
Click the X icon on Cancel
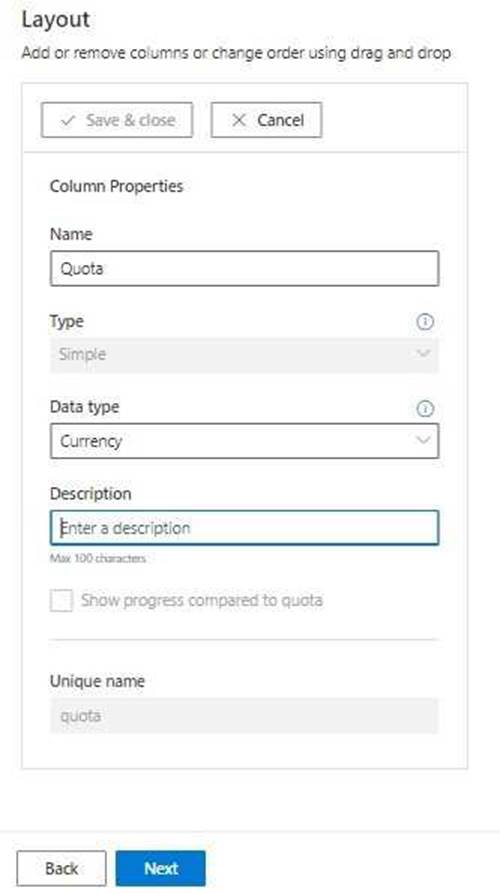click(x=239, y=120)
